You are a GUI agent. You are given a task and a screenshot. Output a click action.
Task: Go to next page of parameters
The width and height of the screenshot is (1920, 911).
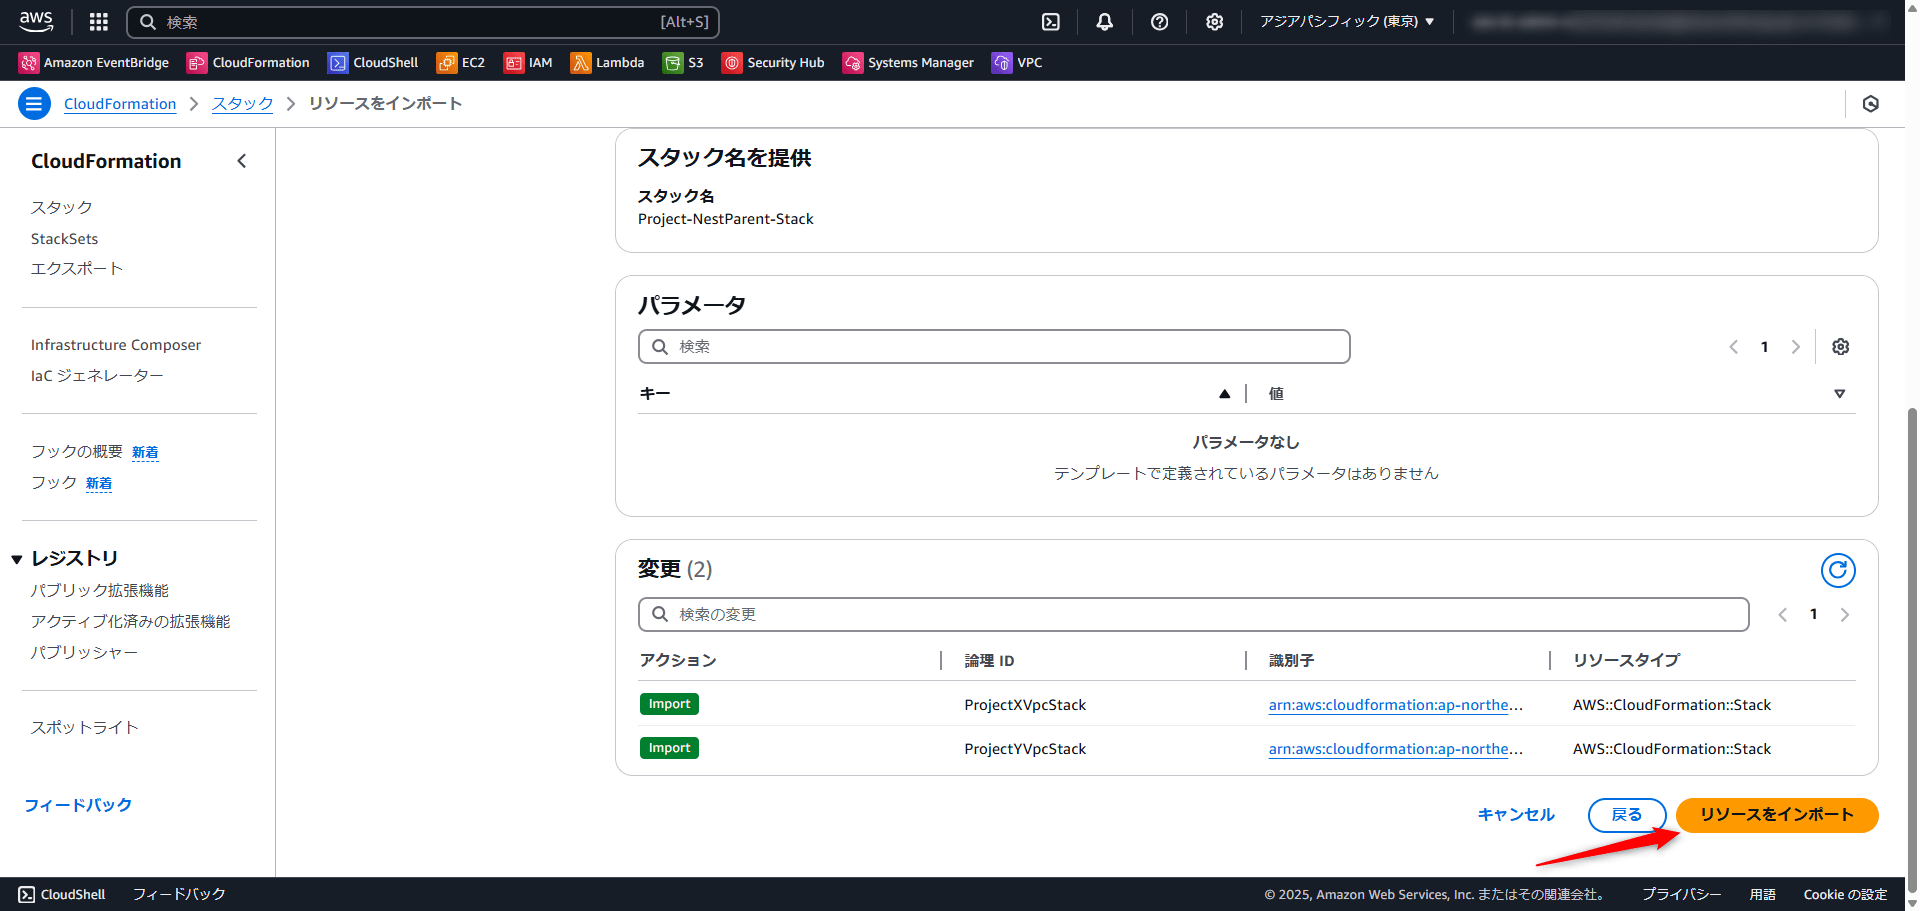(1795, 346)
